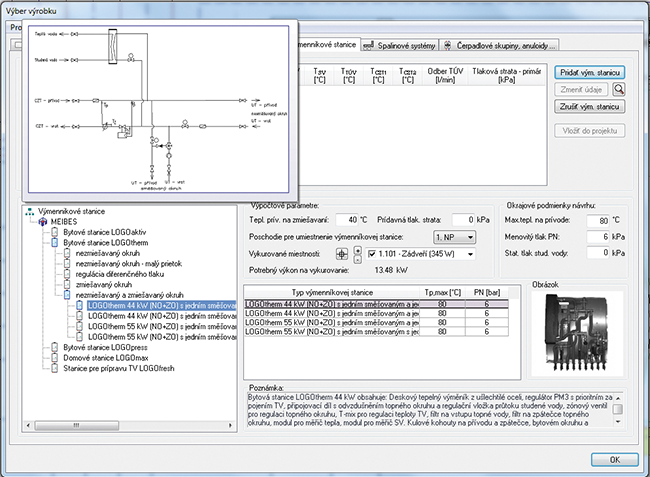Switch to the Spalinové systémy tab
The height and width of the screenshot is (477, 650).
pos(400,46)
